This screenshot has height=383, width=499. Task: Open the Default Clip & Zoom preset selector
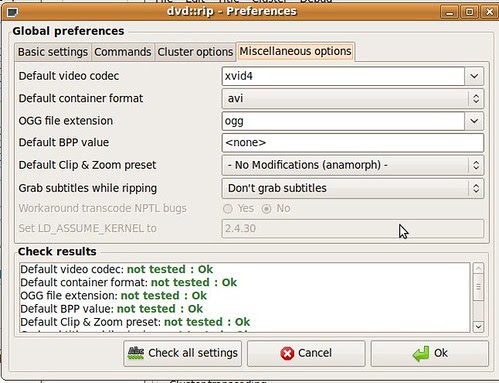coord(353,165)
